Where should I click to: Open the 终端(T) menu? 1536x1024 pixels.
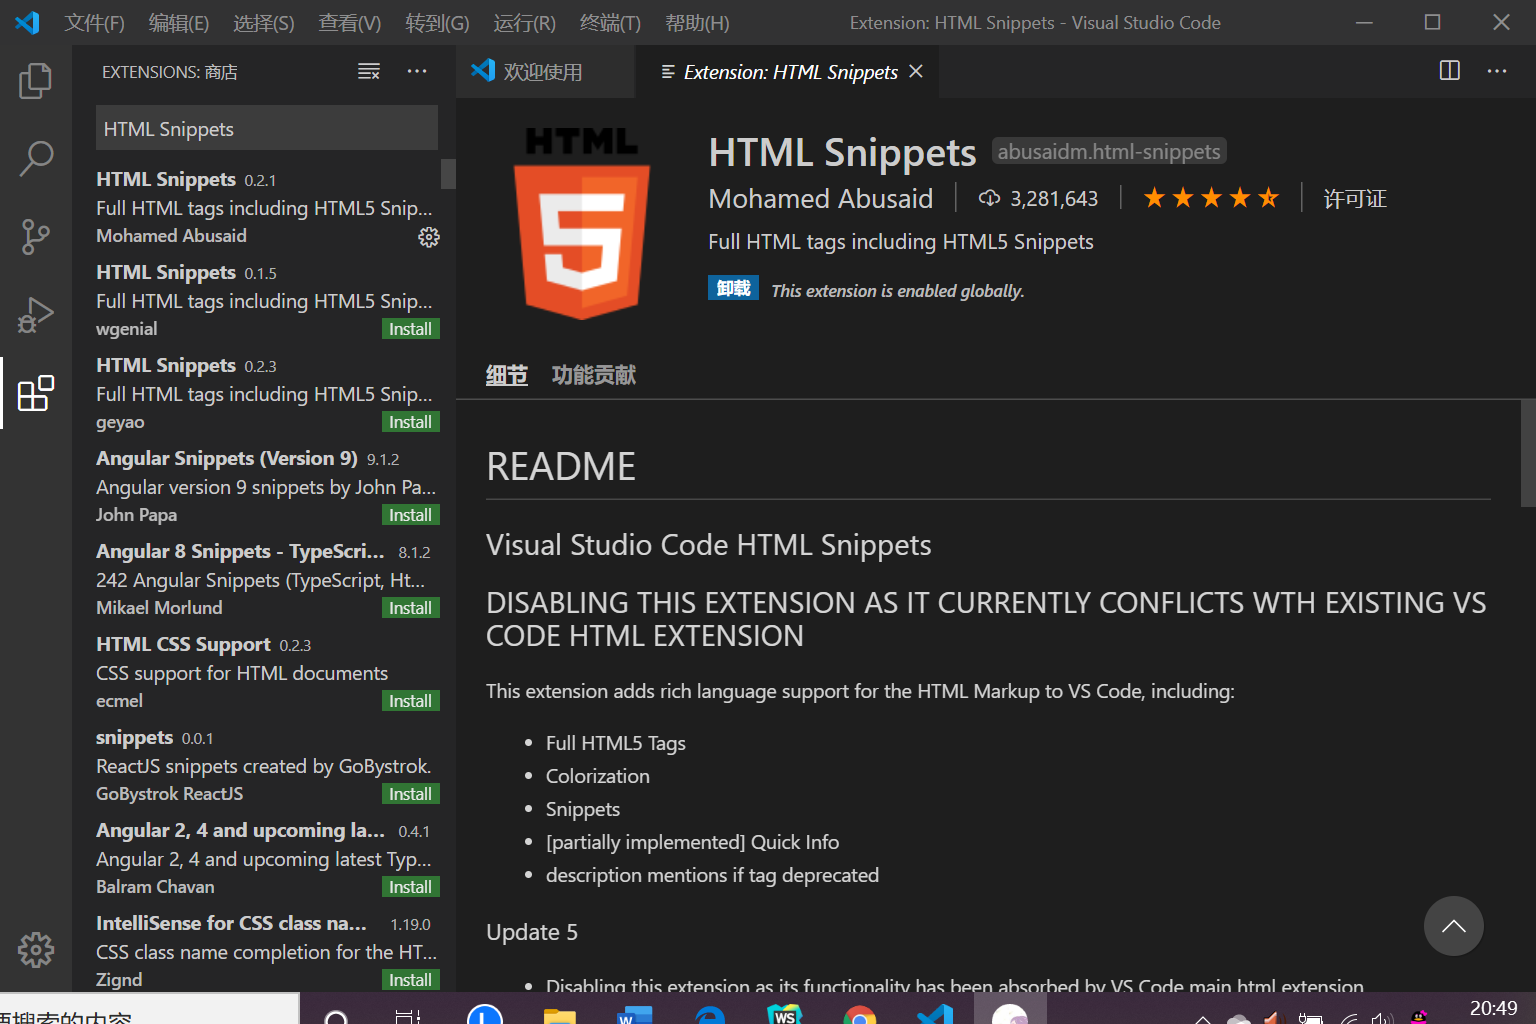pos(610,23)
